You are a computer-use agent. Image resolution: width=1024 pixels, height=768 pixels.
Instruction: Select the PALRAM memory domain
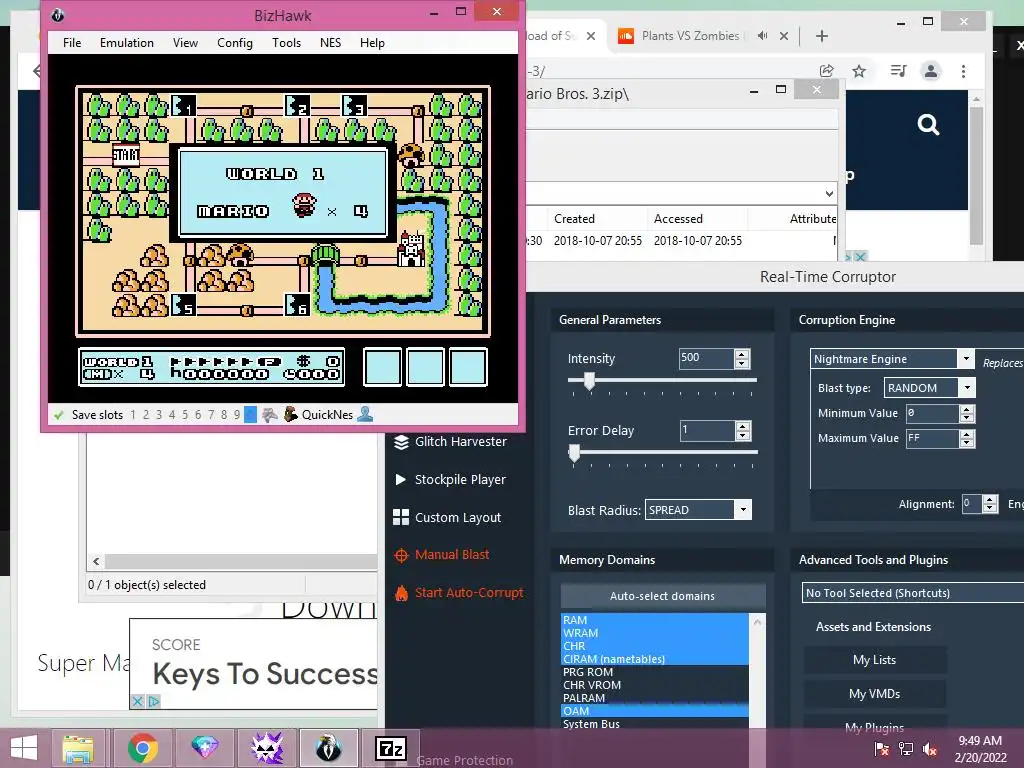[654, 698]
